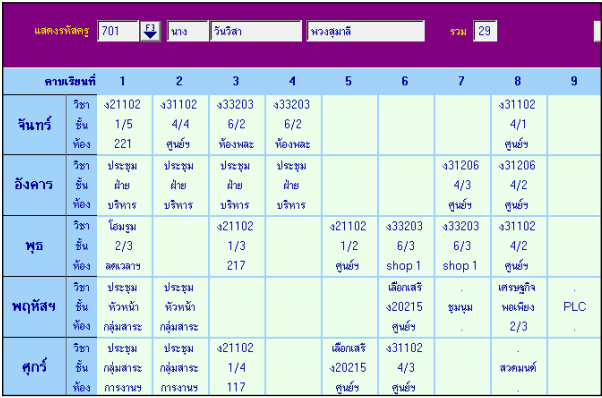
Task: Select Thursday period 9 PLC cell
Action: (x=574, y=307)
